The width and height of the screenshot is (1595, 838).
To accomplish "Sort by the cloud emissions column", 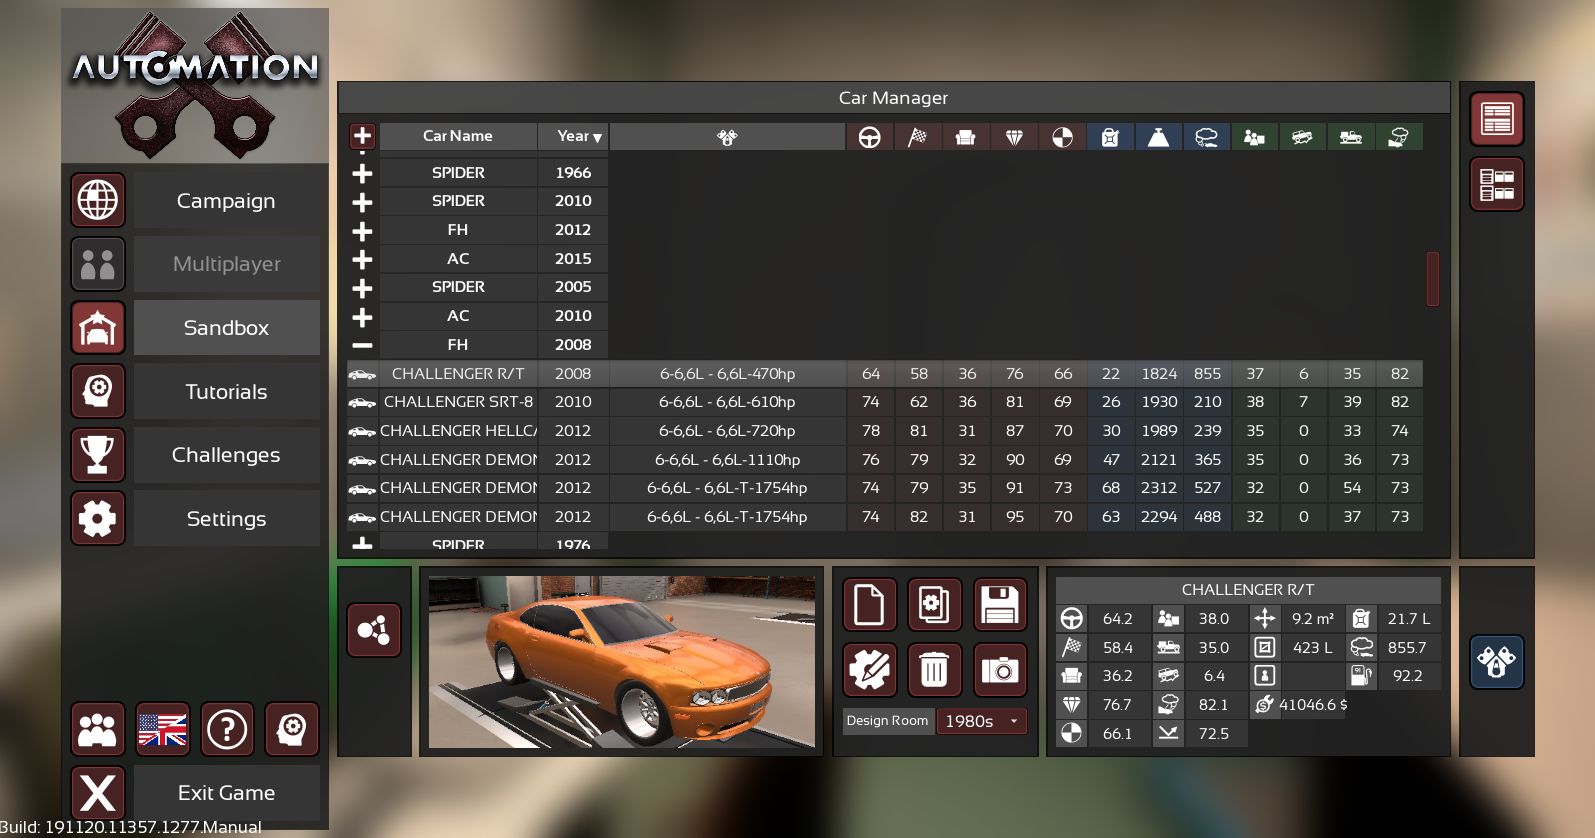I will coord(1206,137).
